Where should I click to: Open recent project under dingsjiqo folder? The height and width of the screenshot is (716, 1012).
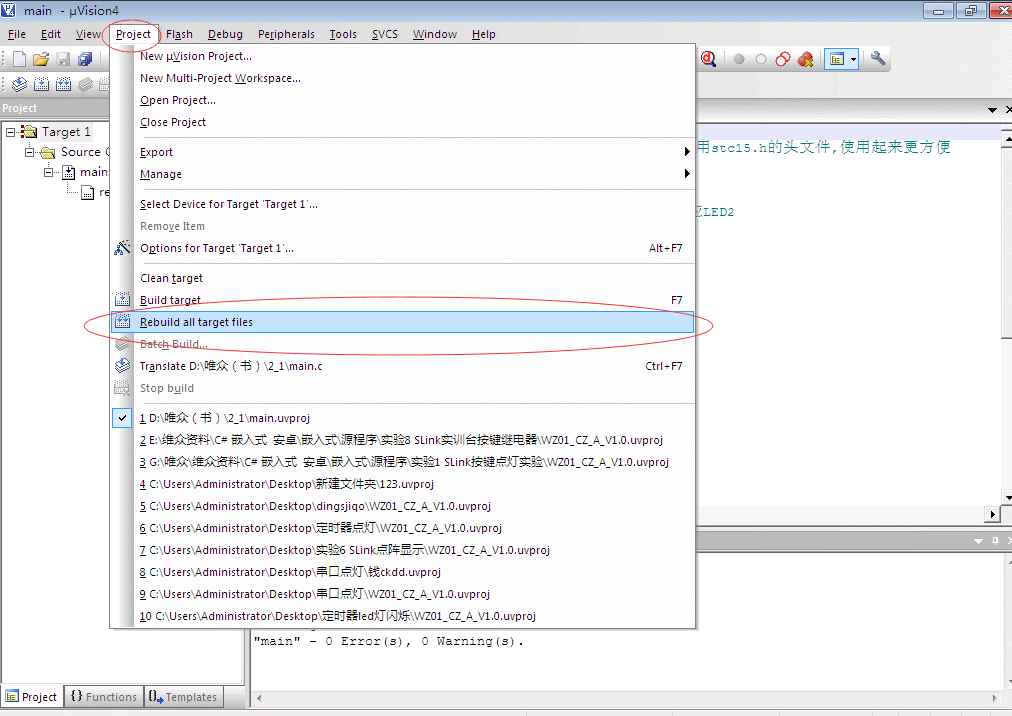(x=403, y=506)
